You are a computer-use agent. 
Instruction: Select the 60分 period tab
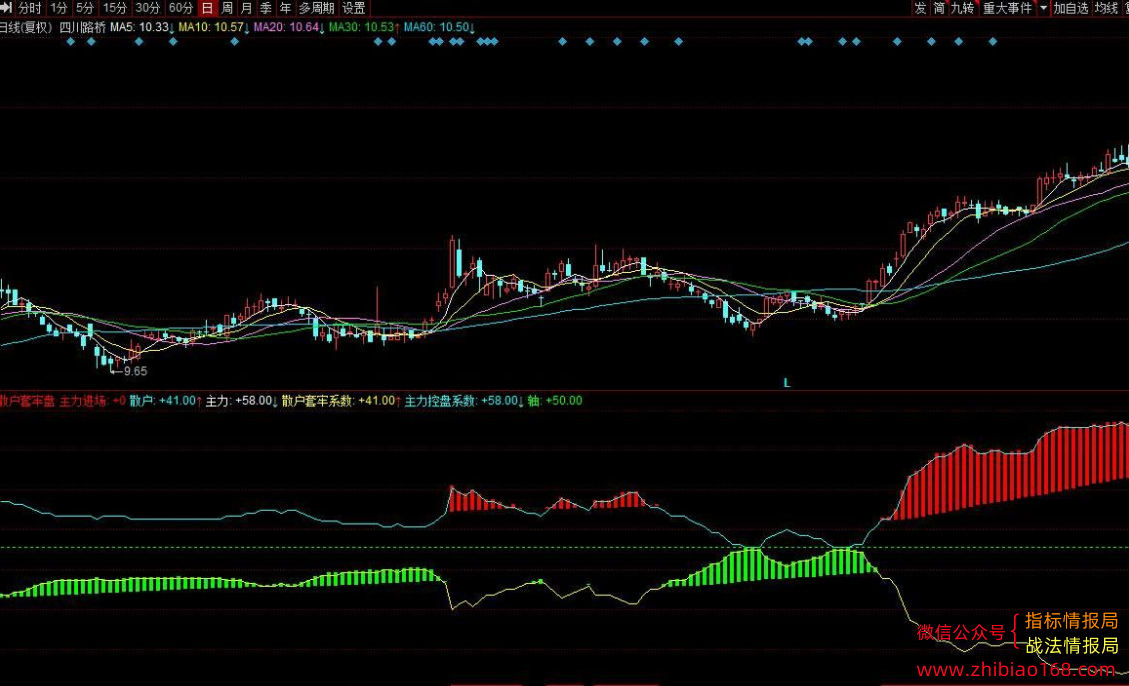[x=181, y=8]
